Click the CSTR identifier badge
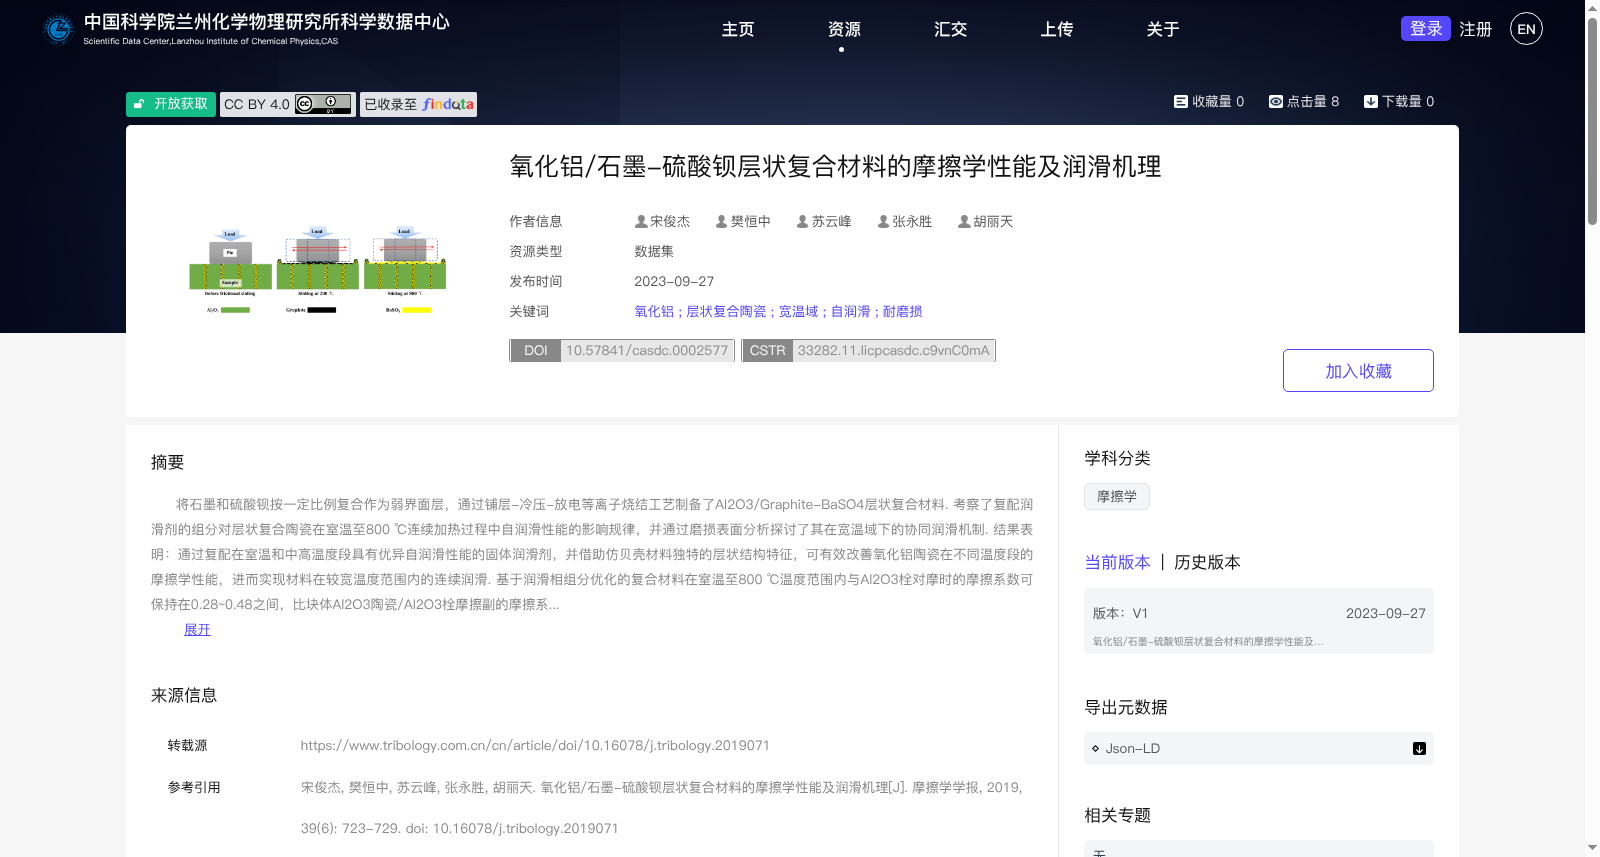Viewport: 1600px width, 857px height. pyautogui.click(x=868, y=350)
